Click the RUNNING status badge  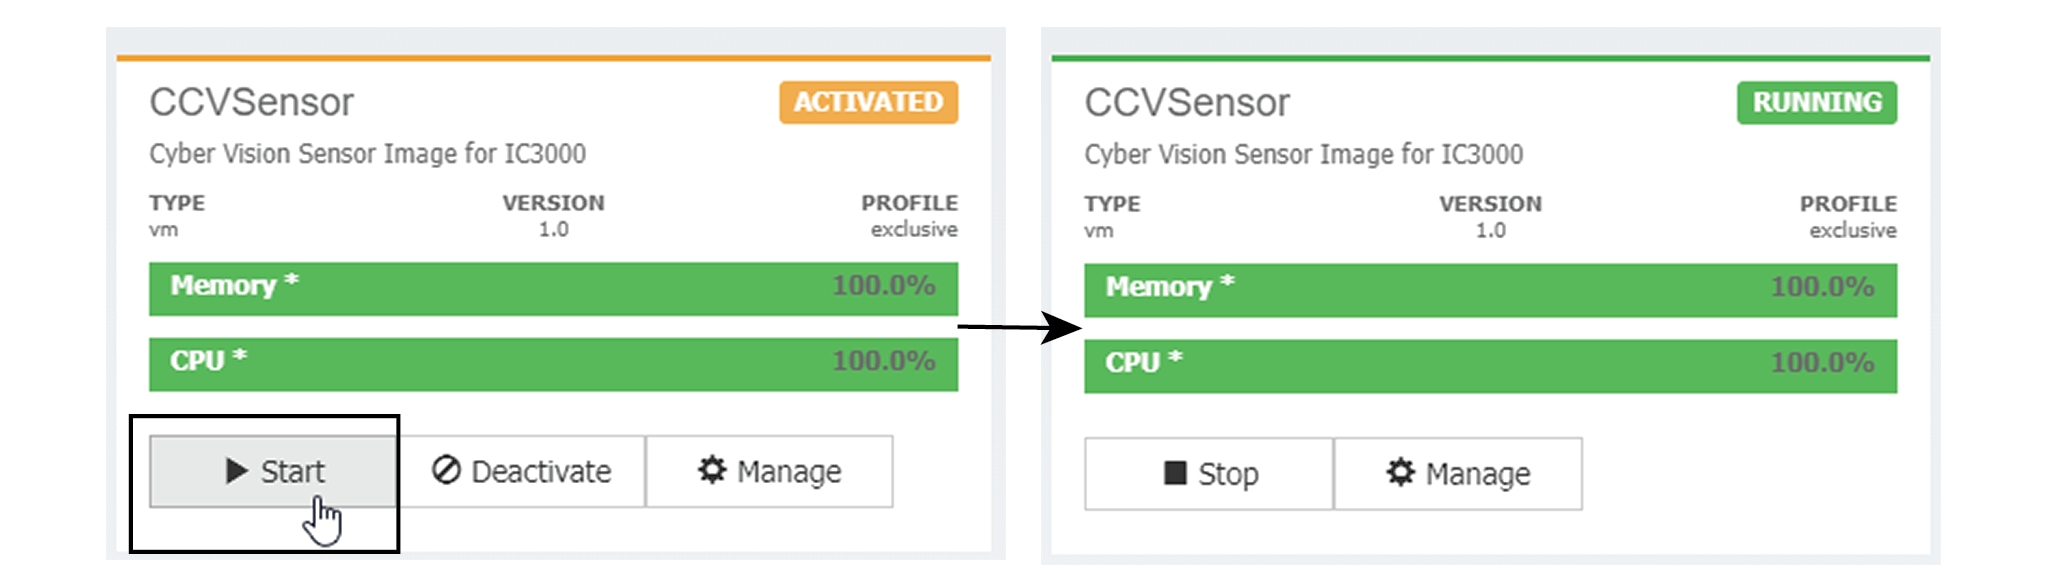tap(1817, 101)
